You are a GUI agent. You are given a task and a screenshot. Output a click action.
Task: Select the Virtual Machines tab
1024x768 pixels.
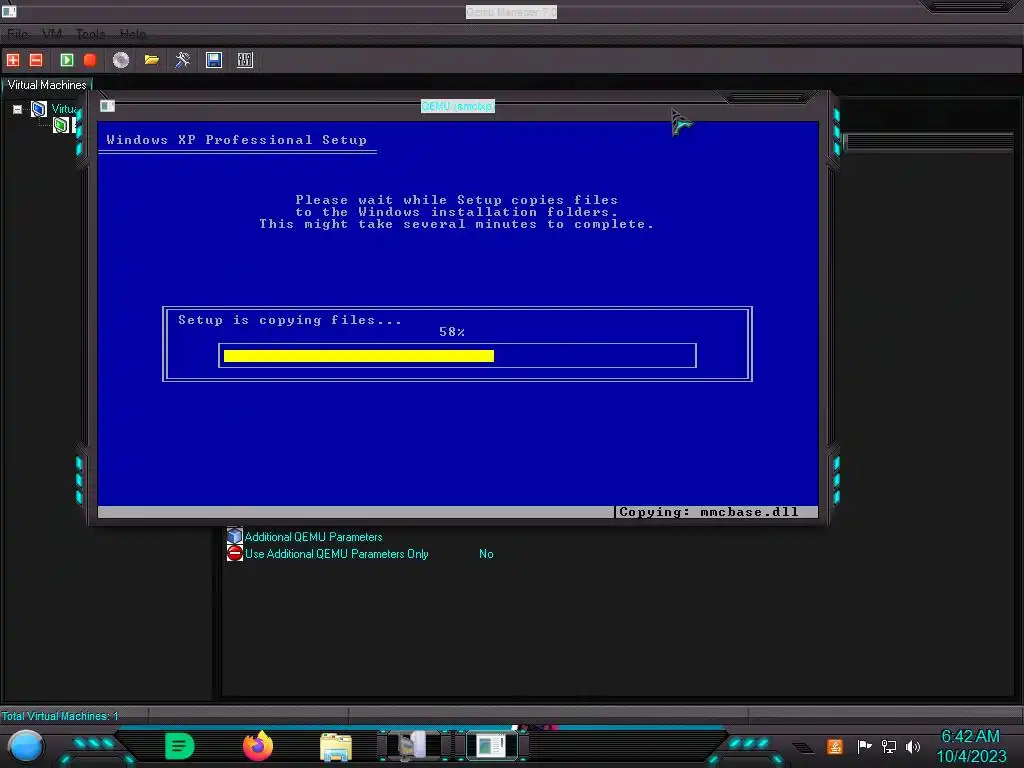coord(47,85)
